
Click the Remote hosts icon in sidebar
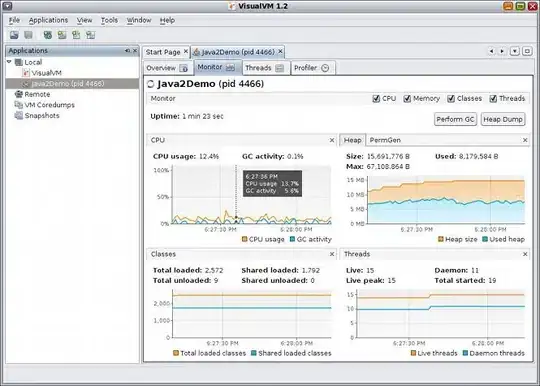pyautogui.click(x=18, y=94)
